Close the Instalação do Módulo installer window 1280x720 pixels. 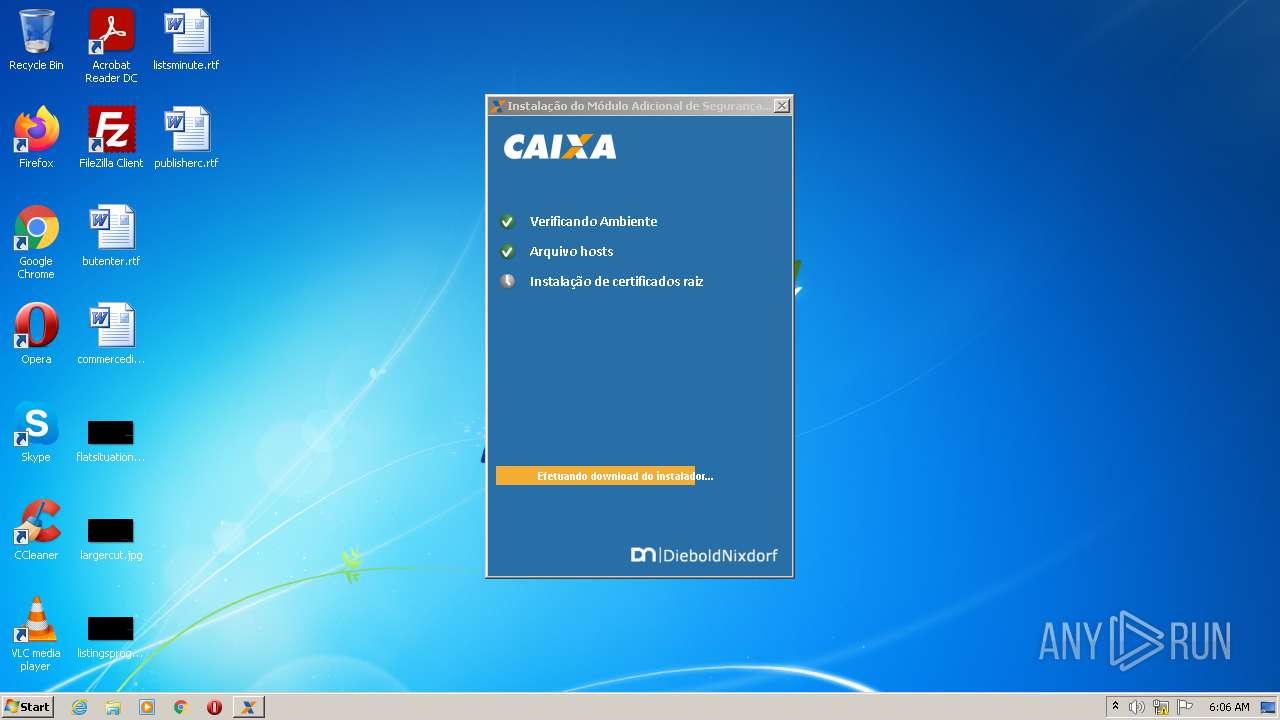[x=782, y=105]
